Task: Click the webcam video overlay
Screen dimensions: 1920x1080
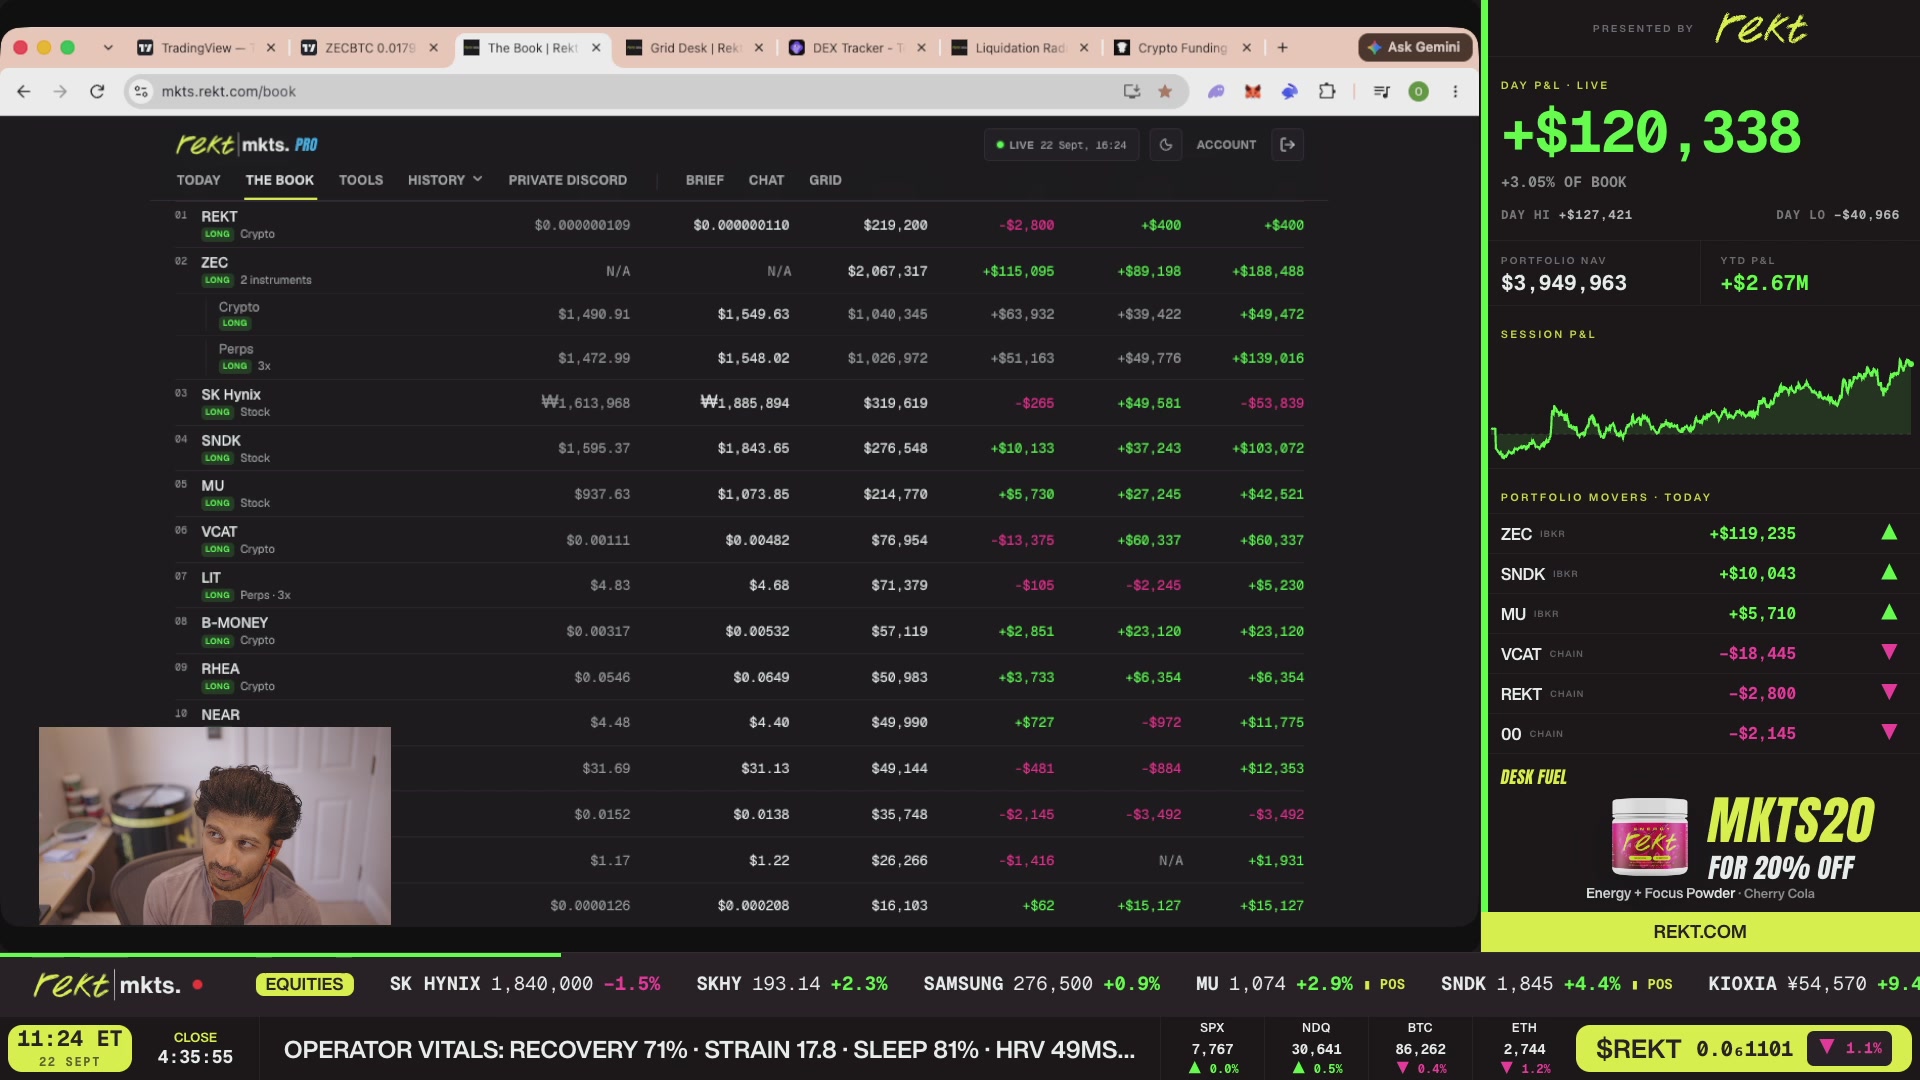Action: click(215, 826)
